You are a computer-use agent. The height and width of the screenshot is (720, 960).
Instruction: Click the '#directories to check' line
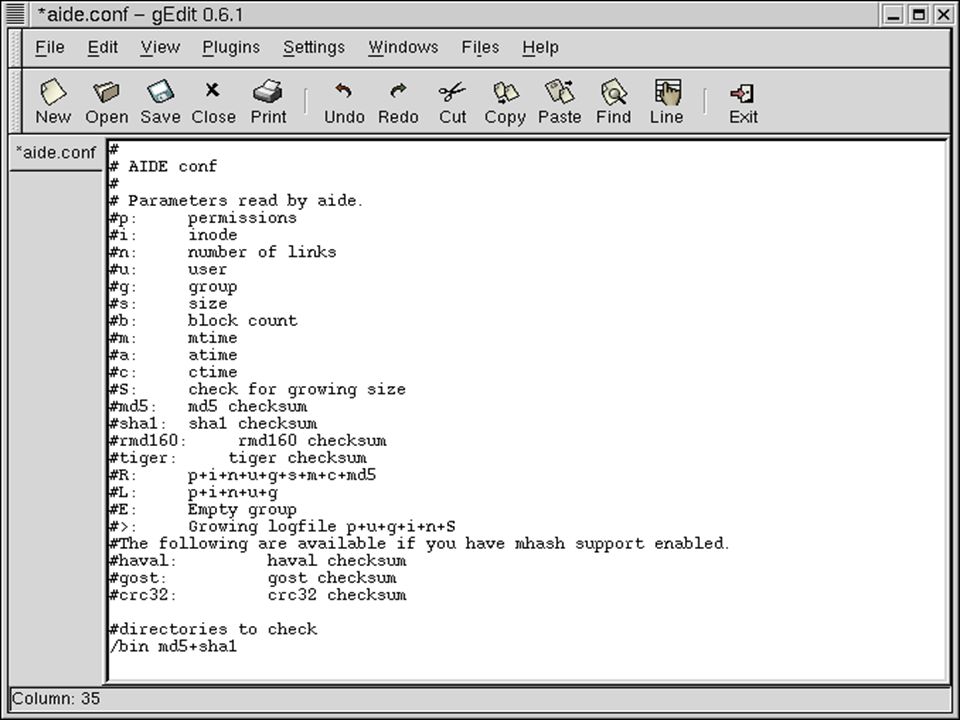[213, 629]
